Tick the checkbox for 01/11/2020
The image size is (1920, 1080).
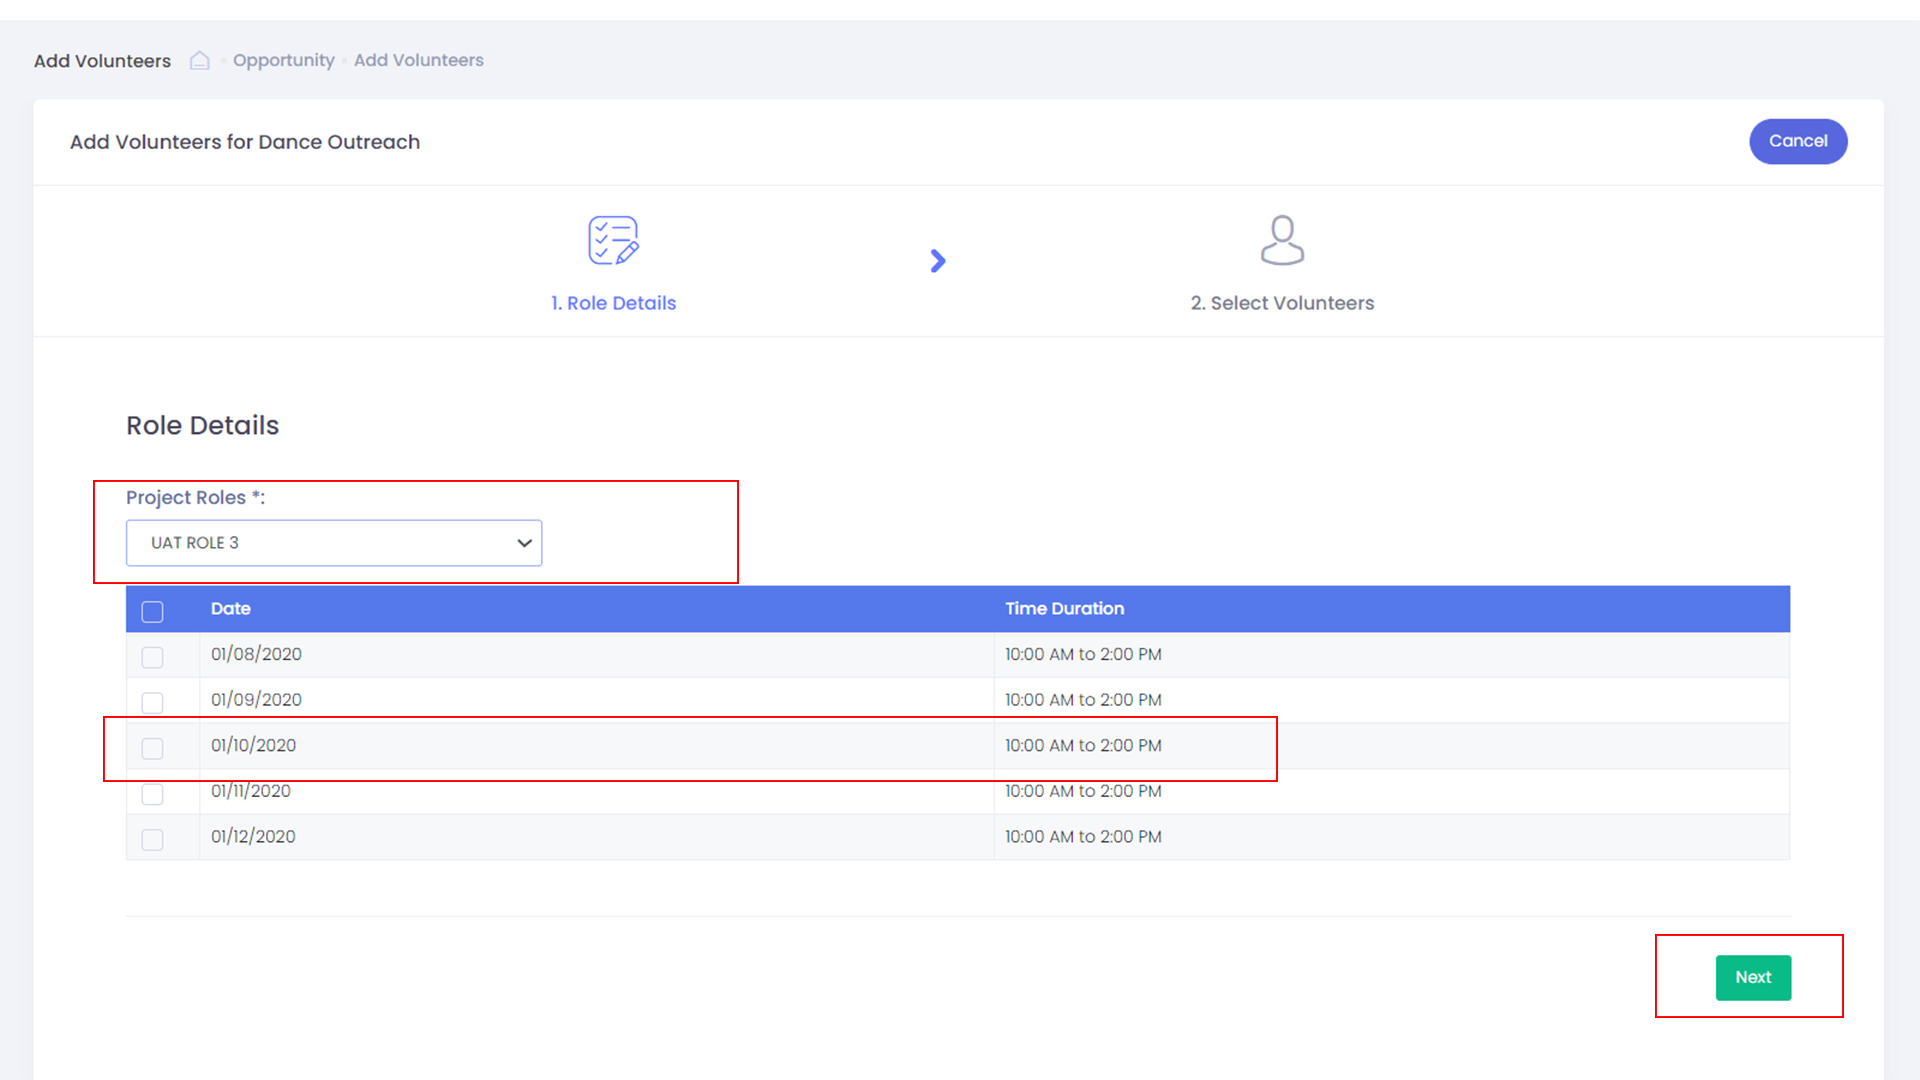coord(152,794)
